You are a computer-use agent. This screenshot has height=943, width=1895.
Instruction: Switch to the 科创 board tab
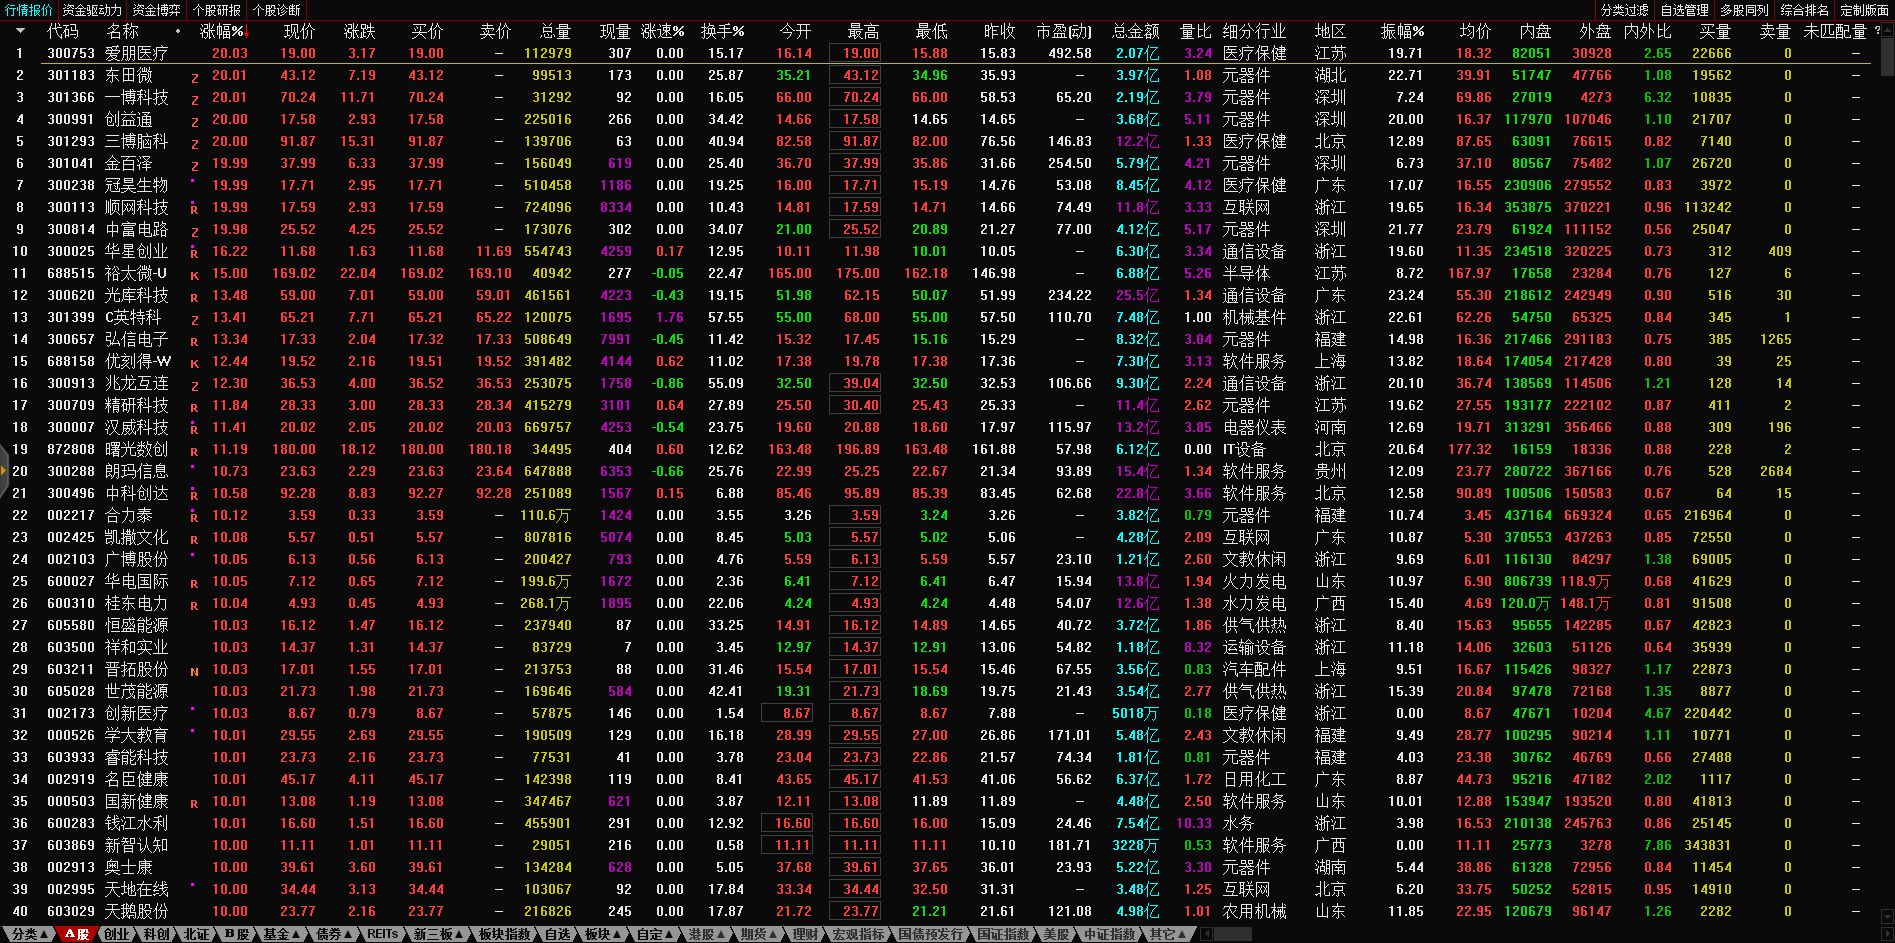[x=156, y=934]
